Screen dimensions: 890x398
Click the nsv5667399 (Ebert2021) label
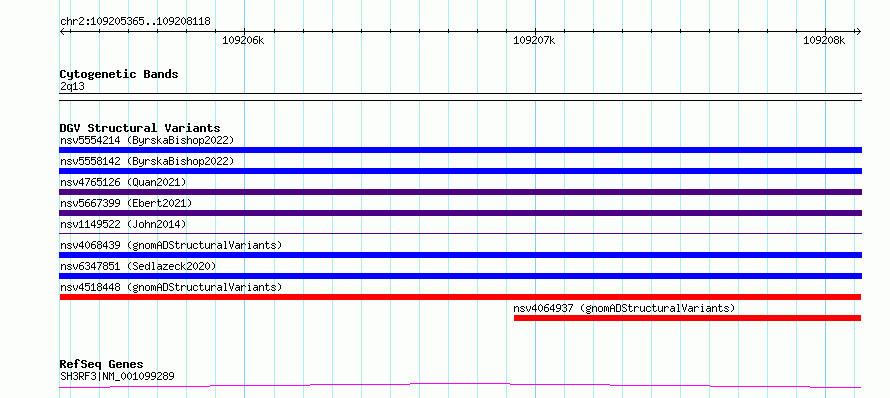(x=126, y=203)
